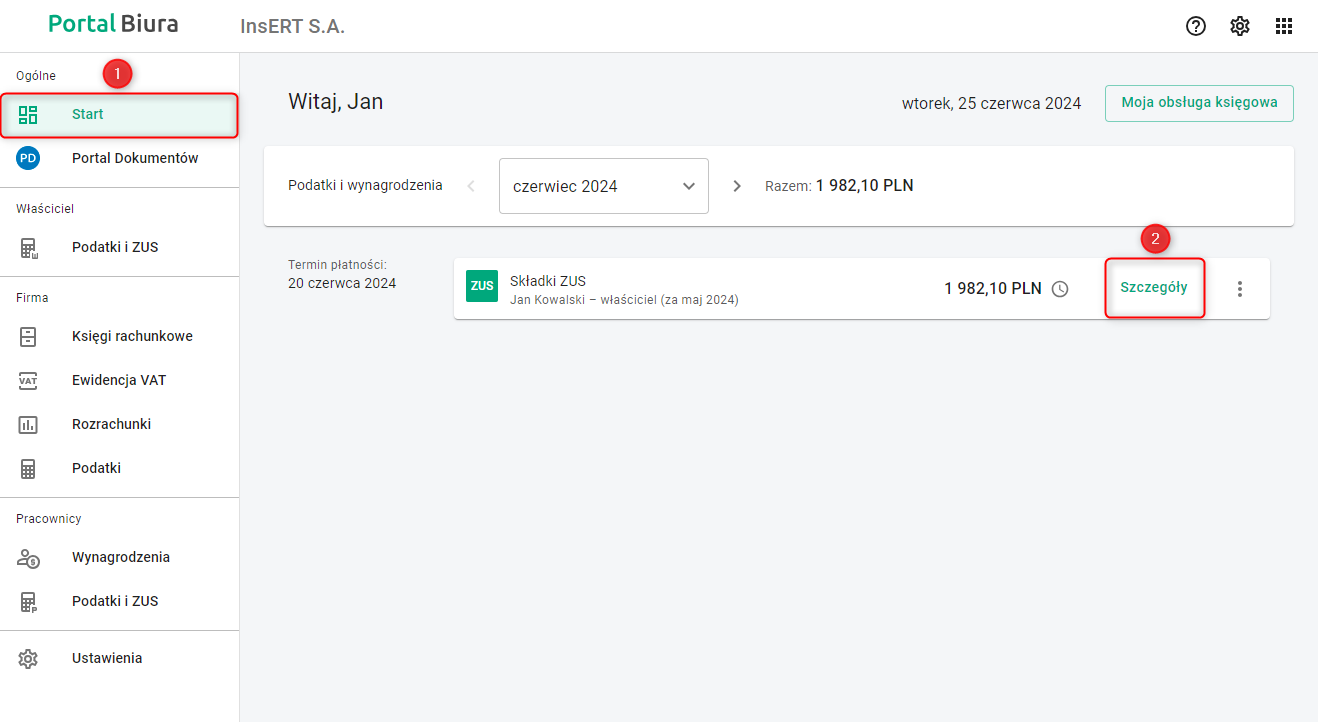Open Księgi rachunkowe menu item
Image resolution: width=1318 pixels, height=722 pixels.
click(x=120, y=336)
